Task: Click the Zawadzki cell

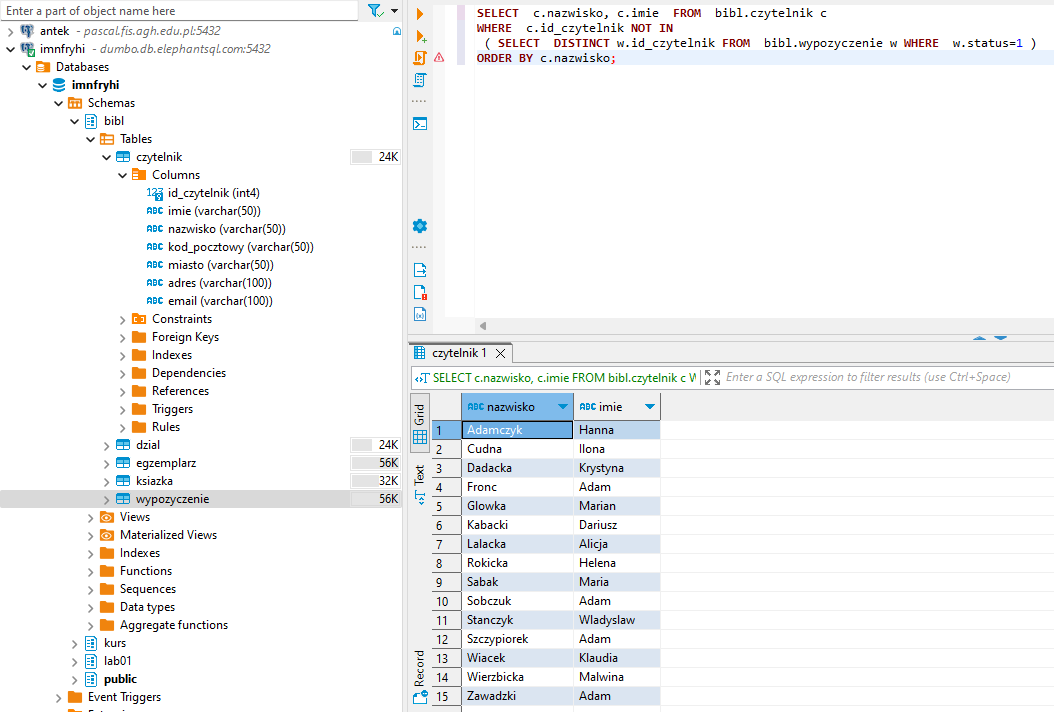Action: 517,696
